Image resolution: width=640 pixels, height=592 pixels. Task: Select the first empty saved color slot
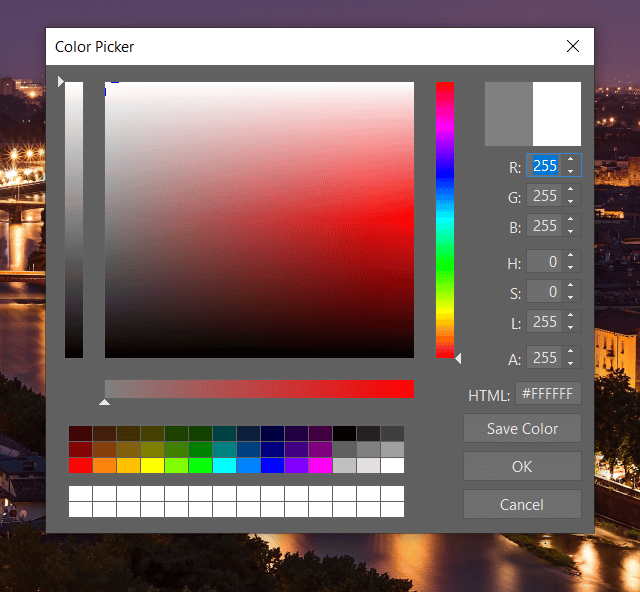click(80, 493)
